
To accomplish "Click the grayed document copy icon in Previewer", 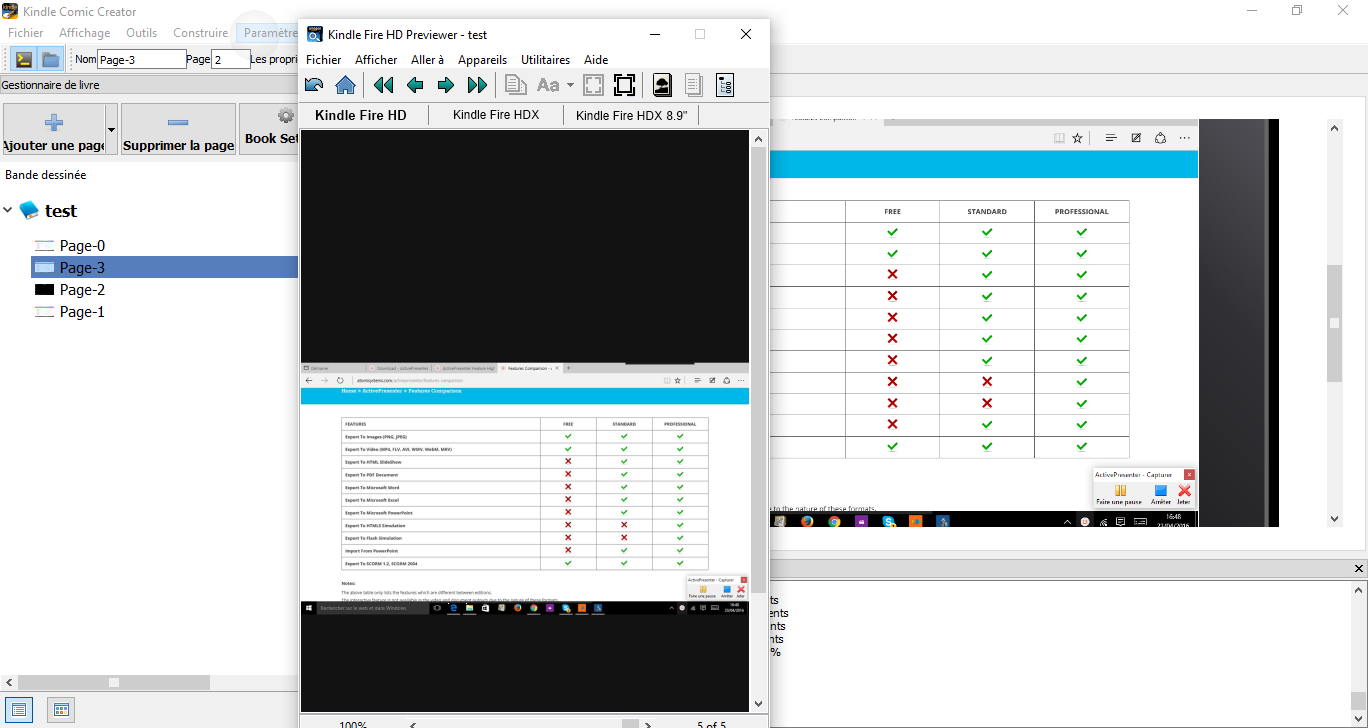I will coord(515,85).
